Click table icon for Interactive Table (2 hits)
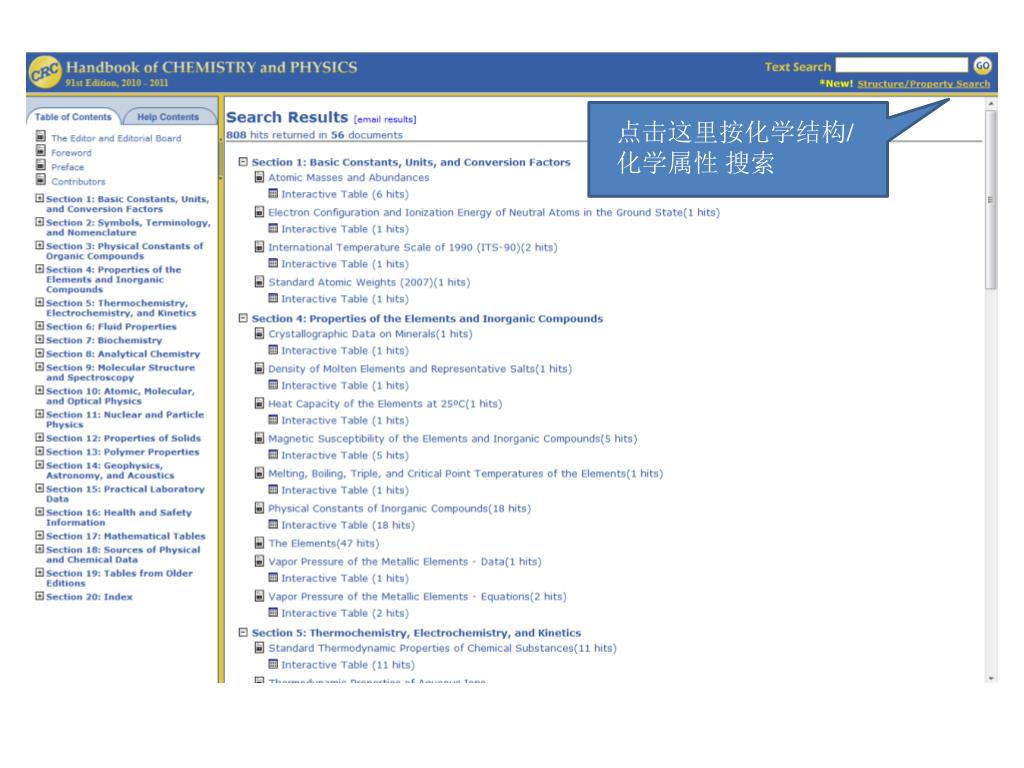 click(273, 613)
